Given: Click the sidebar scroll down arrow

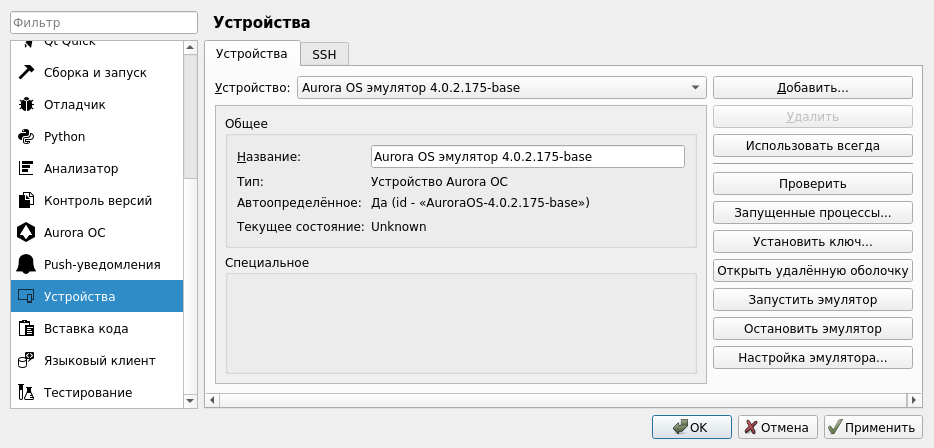Looking at the screenshot, I should [x=191, y=400].
